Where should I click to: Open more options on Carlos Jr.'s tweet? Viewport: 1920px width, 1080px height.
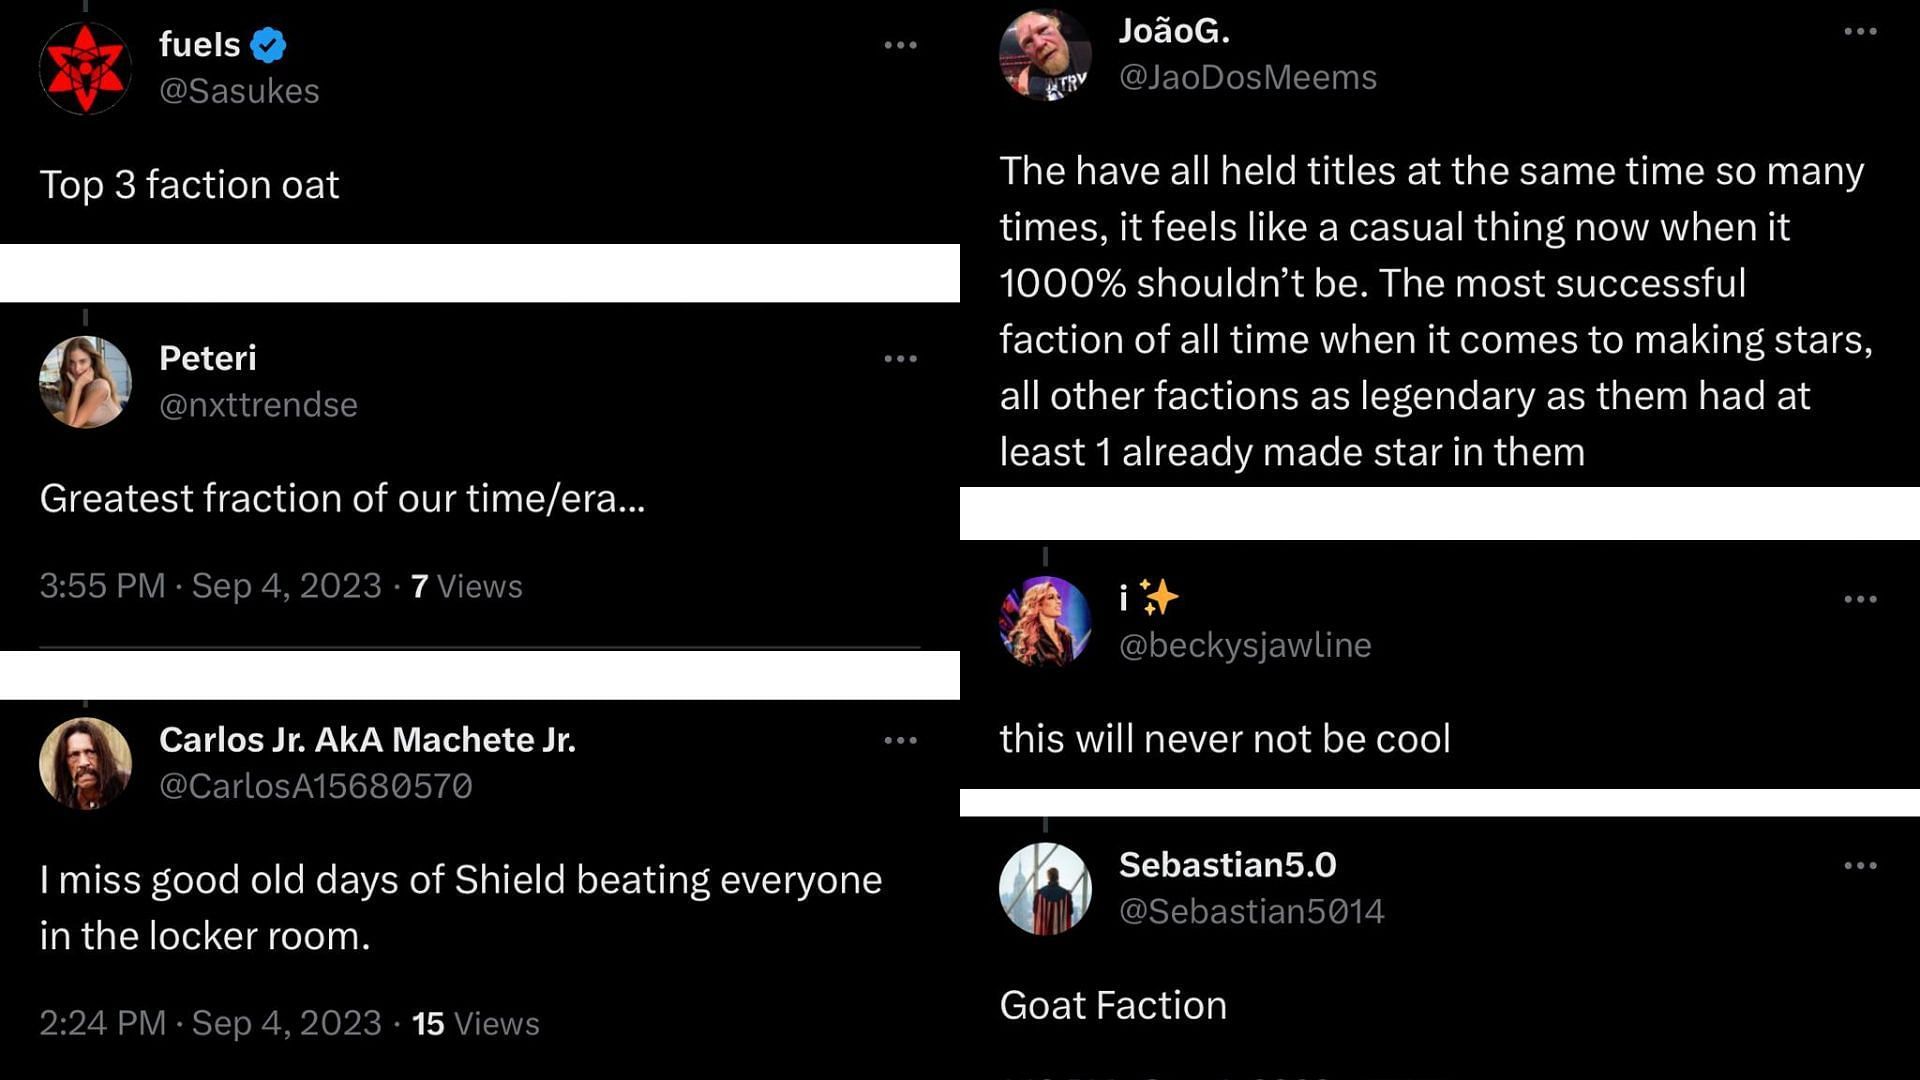[x=900, y=740]
